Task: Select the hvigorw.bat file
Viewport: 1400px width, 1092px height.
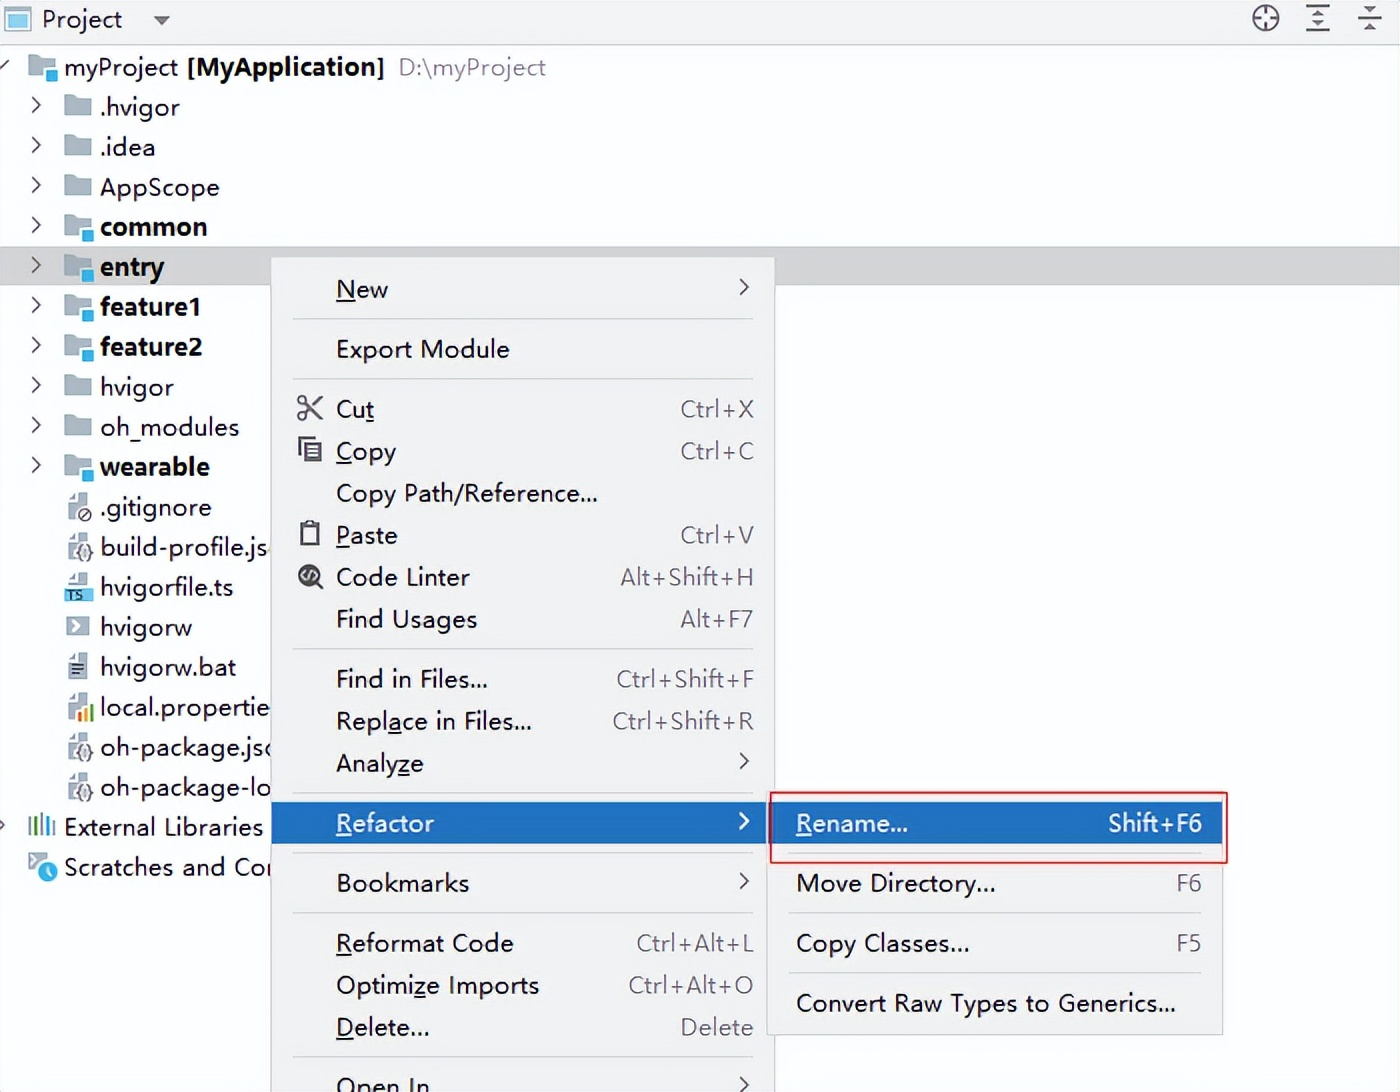Action: (x=167, y=667)
